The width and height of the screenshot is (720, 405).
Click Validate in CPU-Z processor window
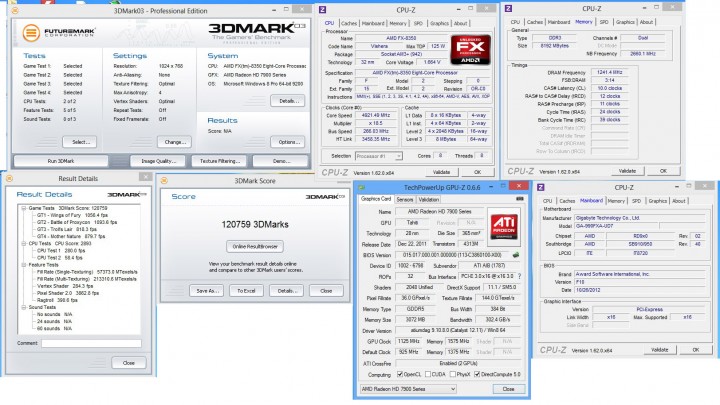pos(441,172)
